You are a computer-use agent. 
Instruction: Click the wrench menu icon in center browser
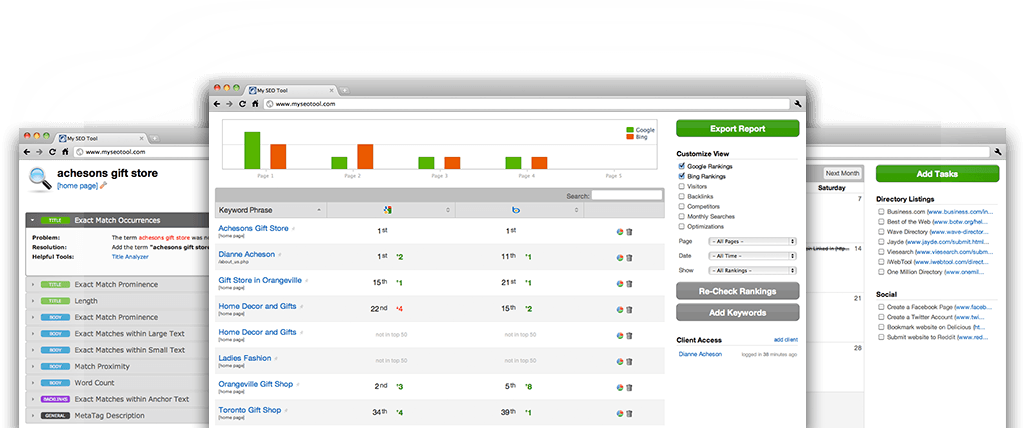pos(798,103)
